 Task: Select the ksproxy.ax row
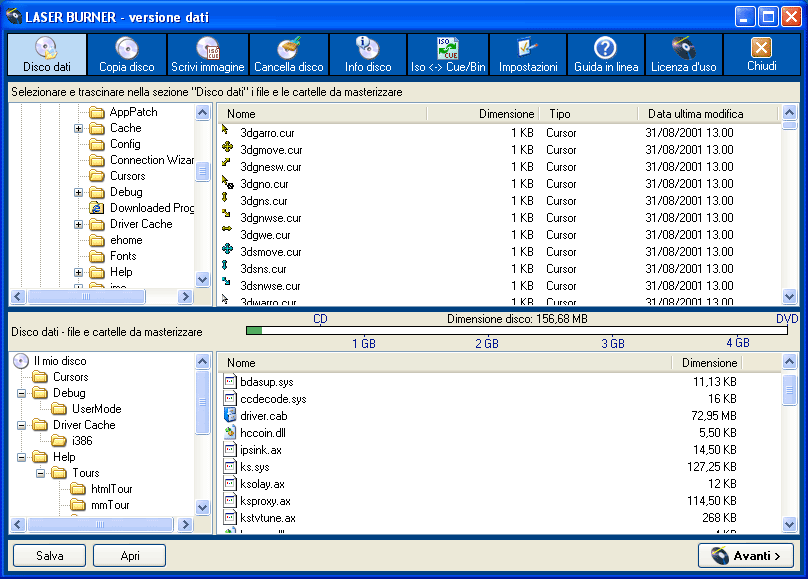tap(498, 501)
